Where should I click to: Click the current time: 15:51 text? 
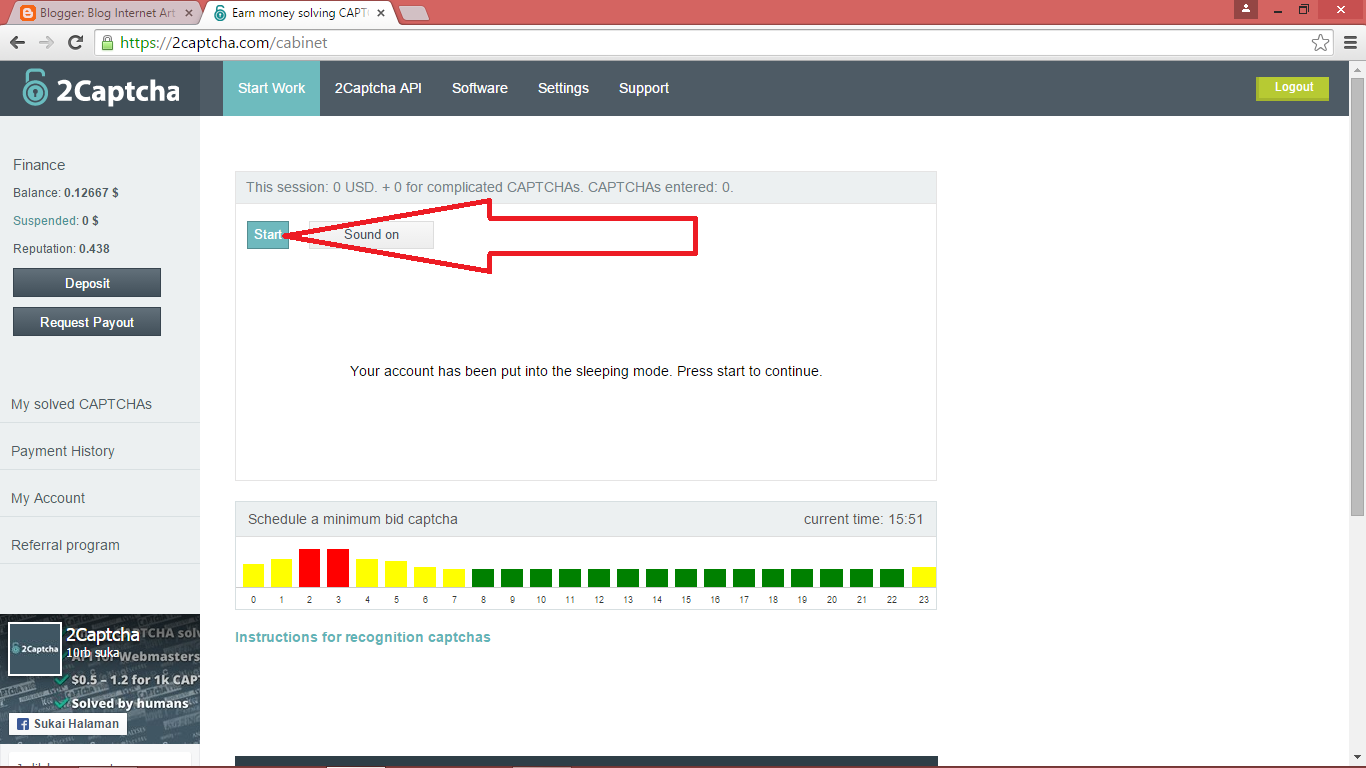pos(863,519)
